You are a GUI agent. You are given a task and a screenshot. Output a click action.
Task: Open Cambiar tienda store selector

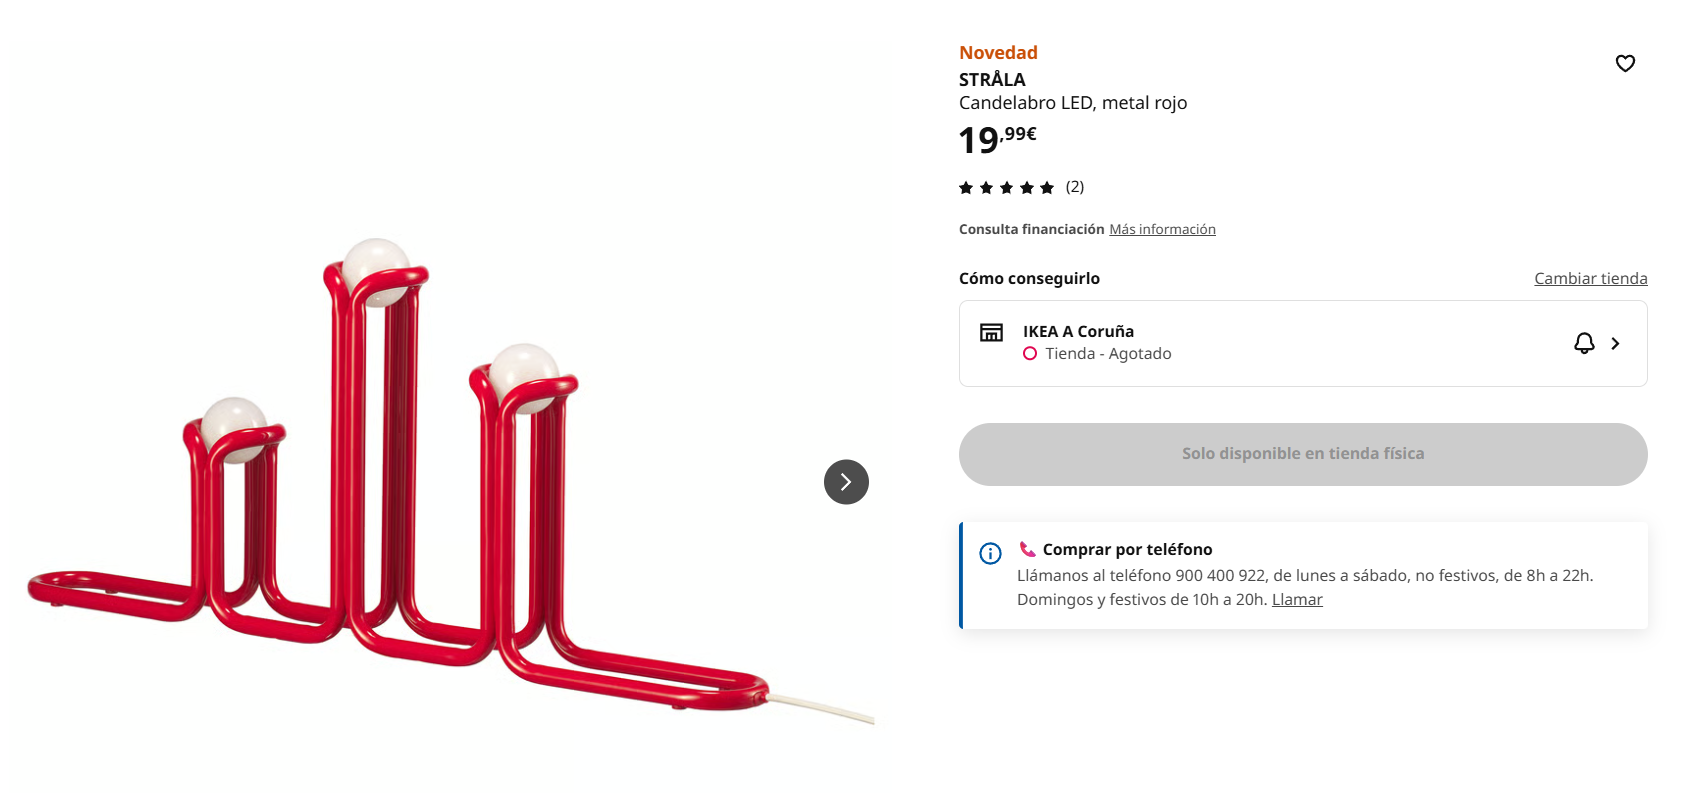[x=1591, y=278]
